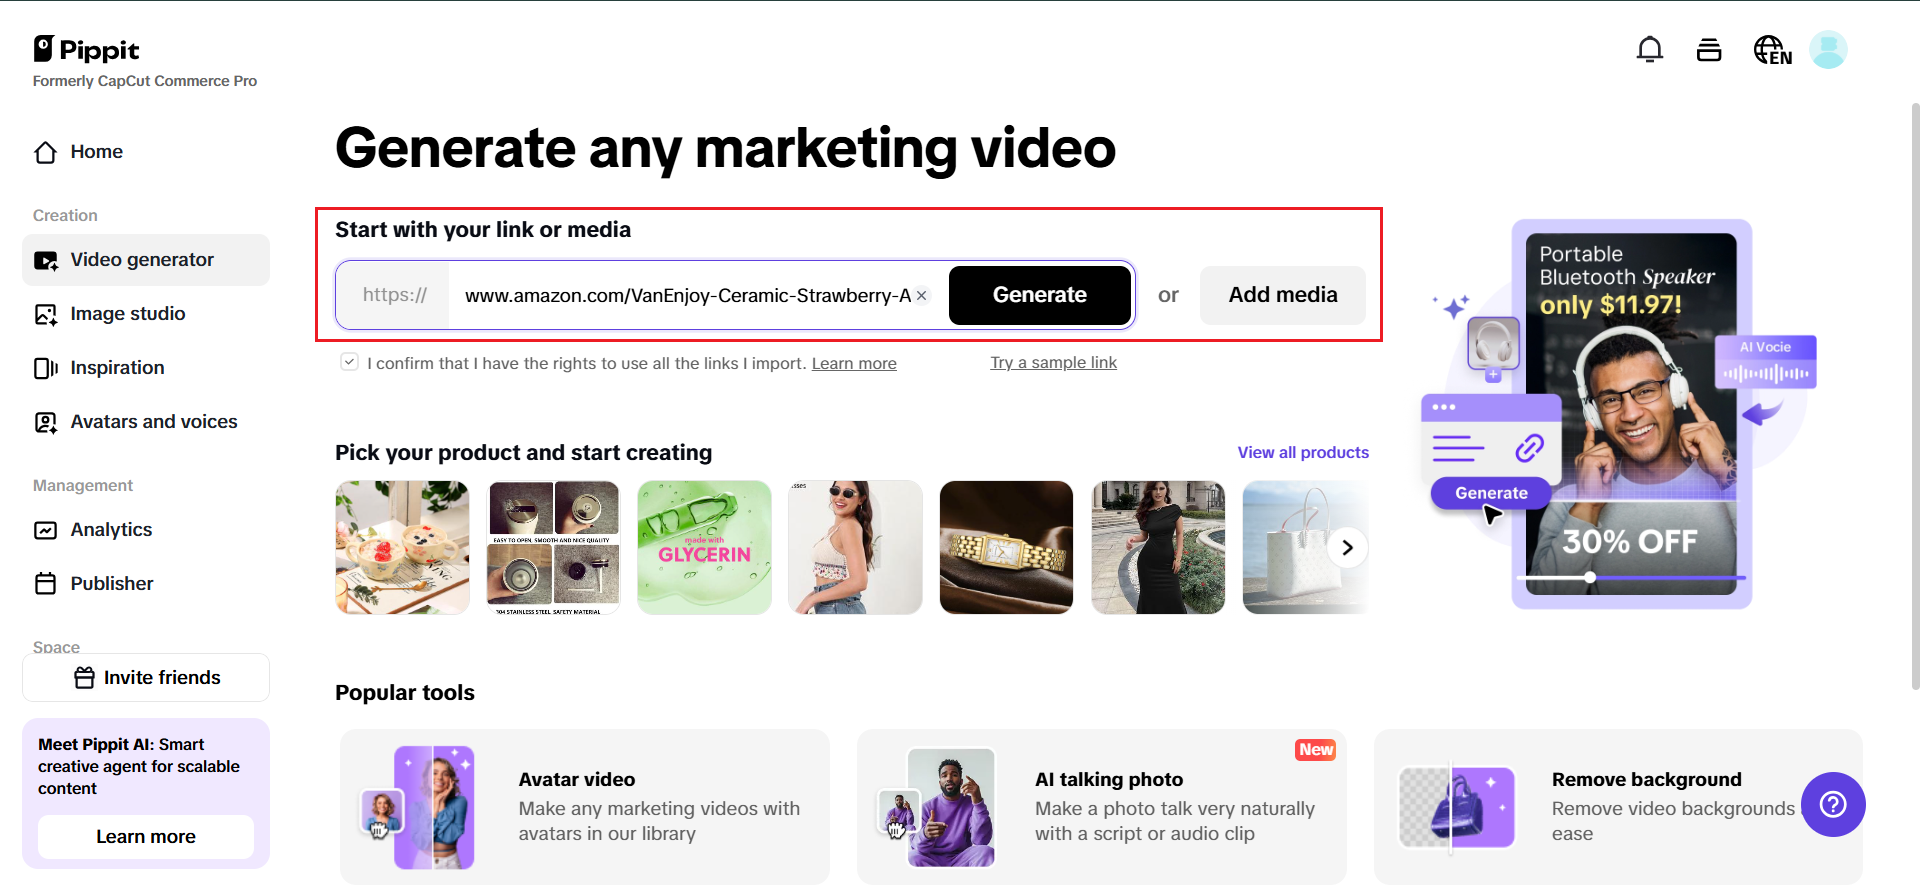Select Avatars and voices menu item
The image size is (1920, 890).
[x=153, y=422]
